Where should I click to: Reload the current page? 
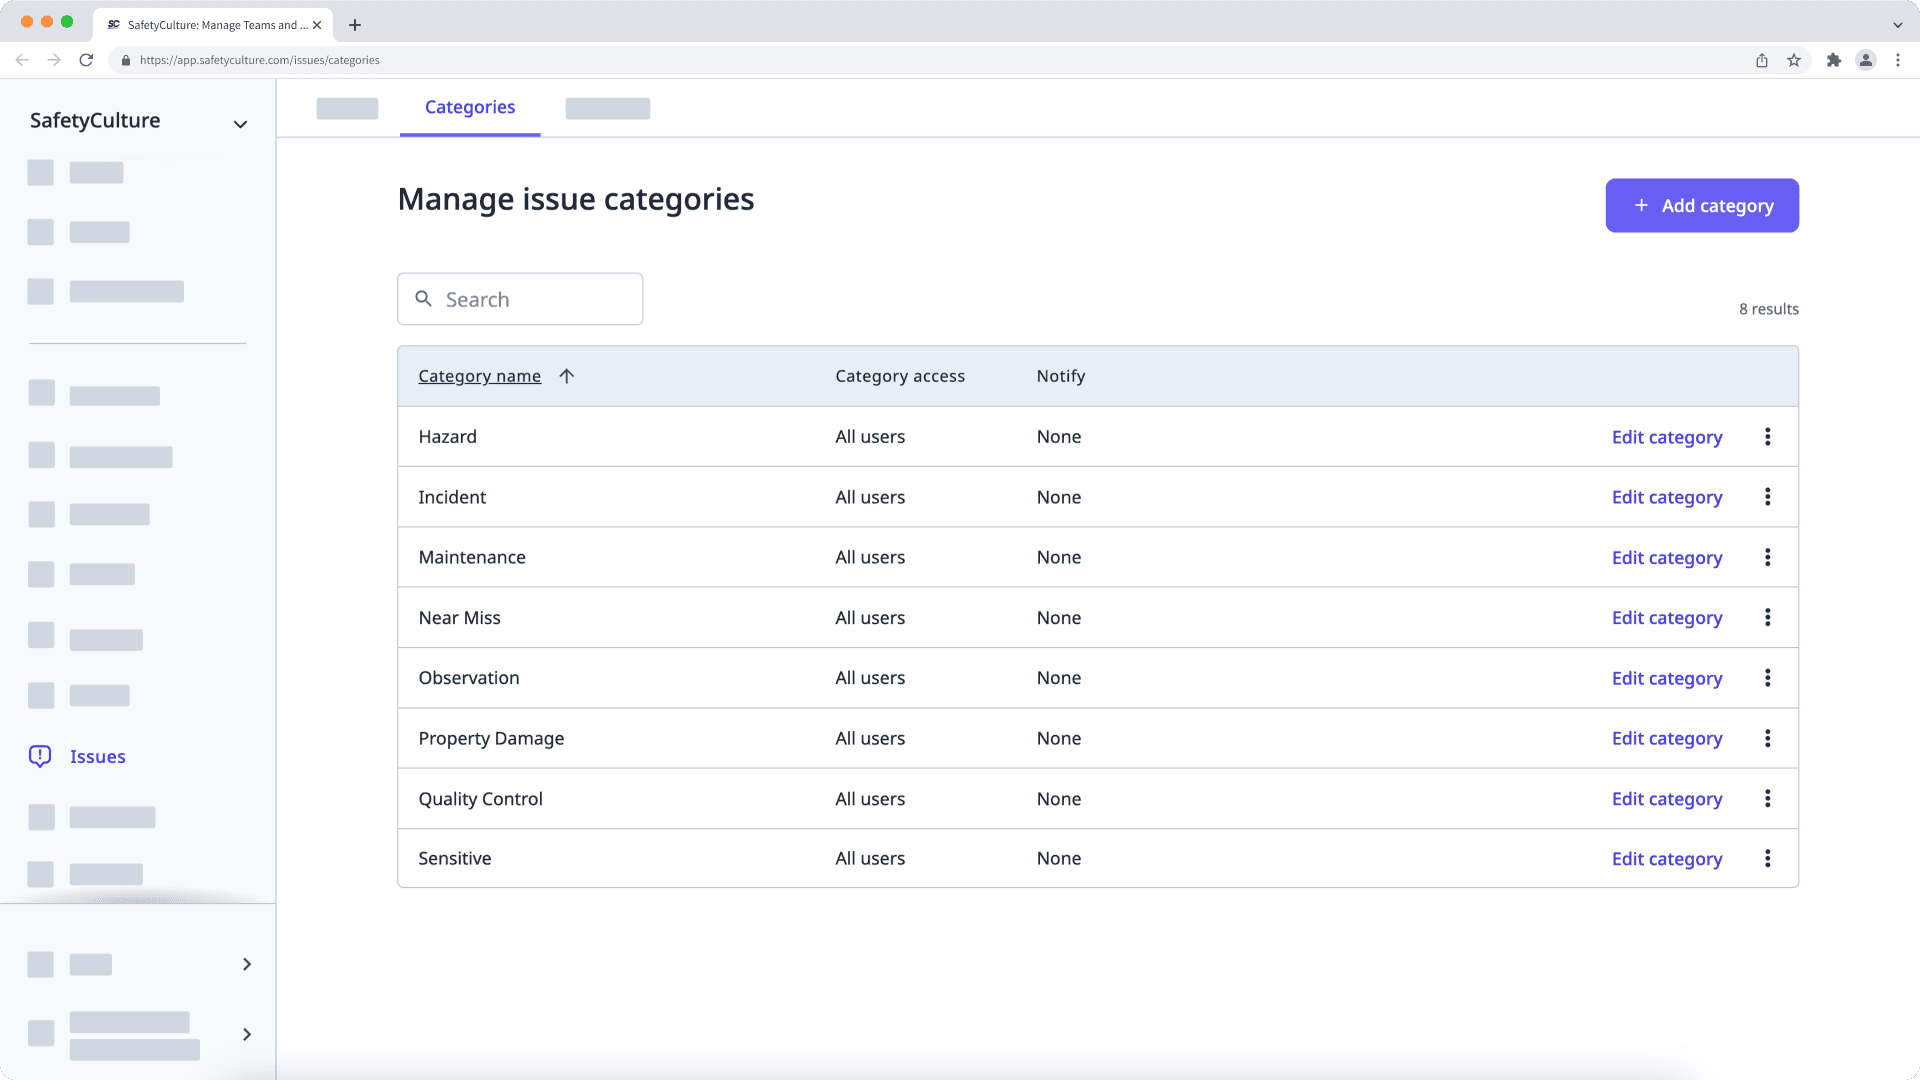(86, 60)
